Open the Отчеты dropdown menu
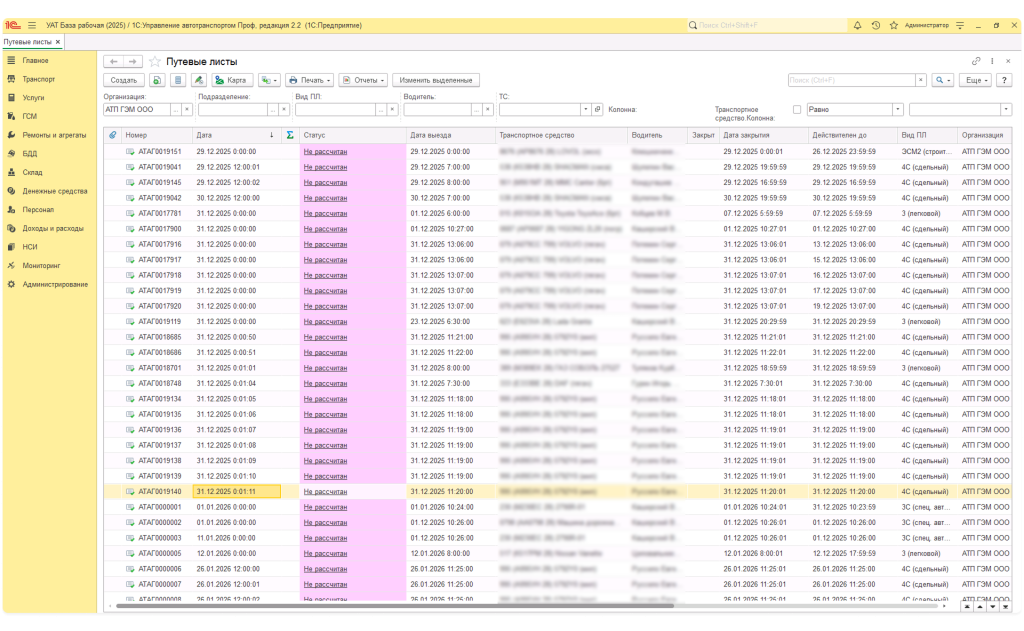1024x631 pixels. pyautogui.click(x=362, y=80)
